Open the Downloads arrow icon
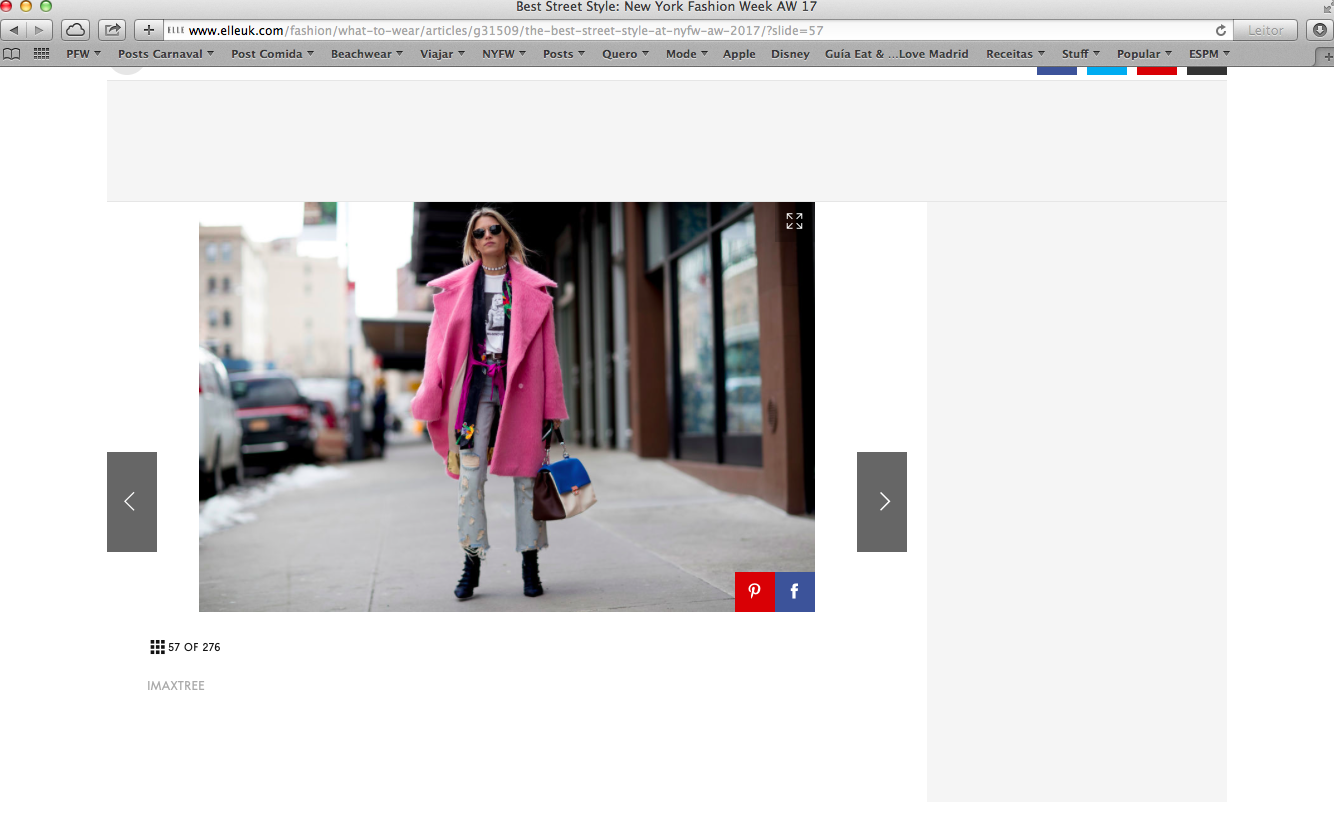This screenshot has width=1334, height=830. [1320, 30]
